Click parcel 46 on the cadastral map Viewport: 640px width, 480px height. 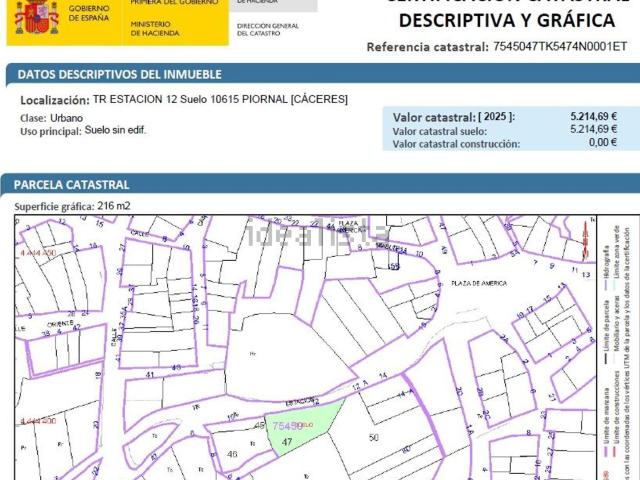(232, 453)
